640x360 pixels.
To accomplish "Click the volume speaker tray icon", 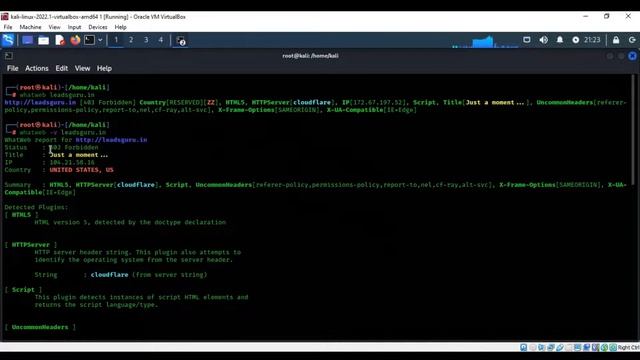I will click(x=543, y=40).
